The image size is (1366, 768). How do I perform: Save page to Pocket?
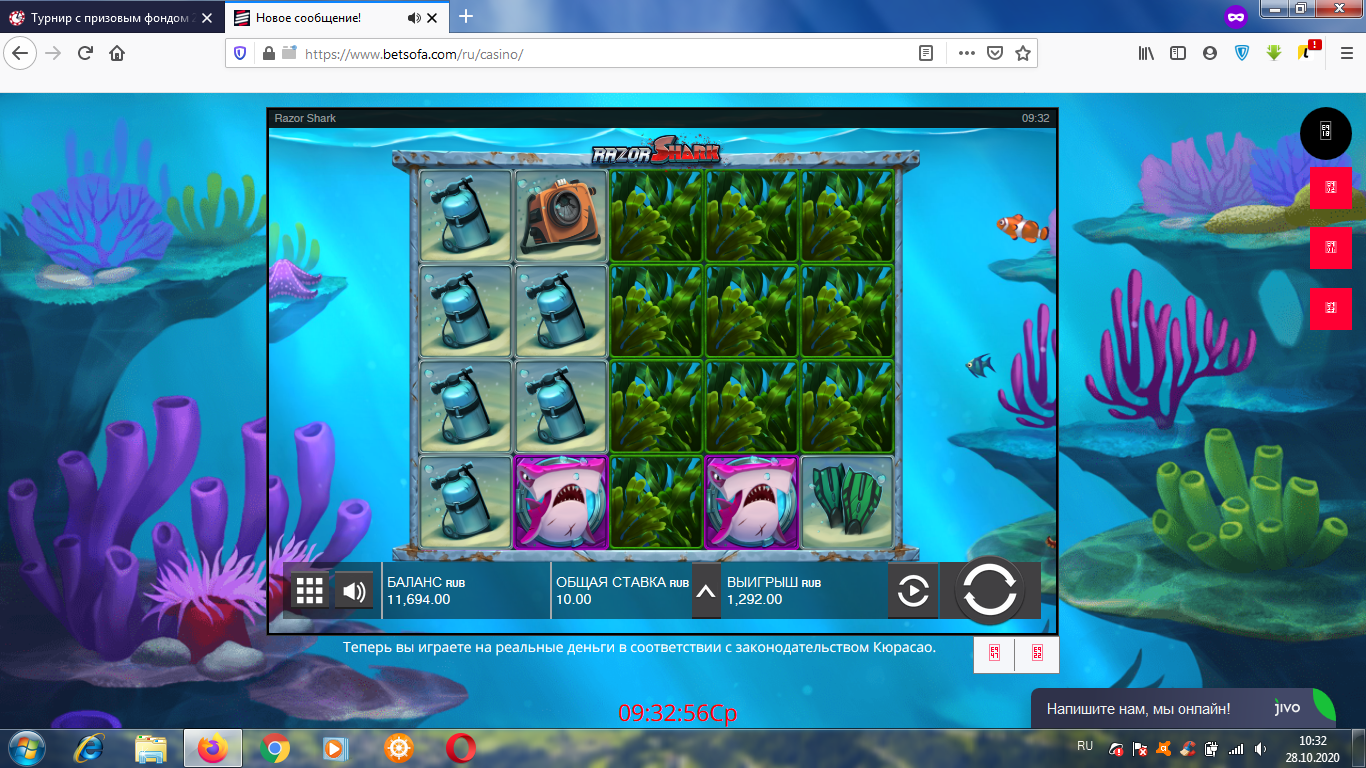click(995, 53)
